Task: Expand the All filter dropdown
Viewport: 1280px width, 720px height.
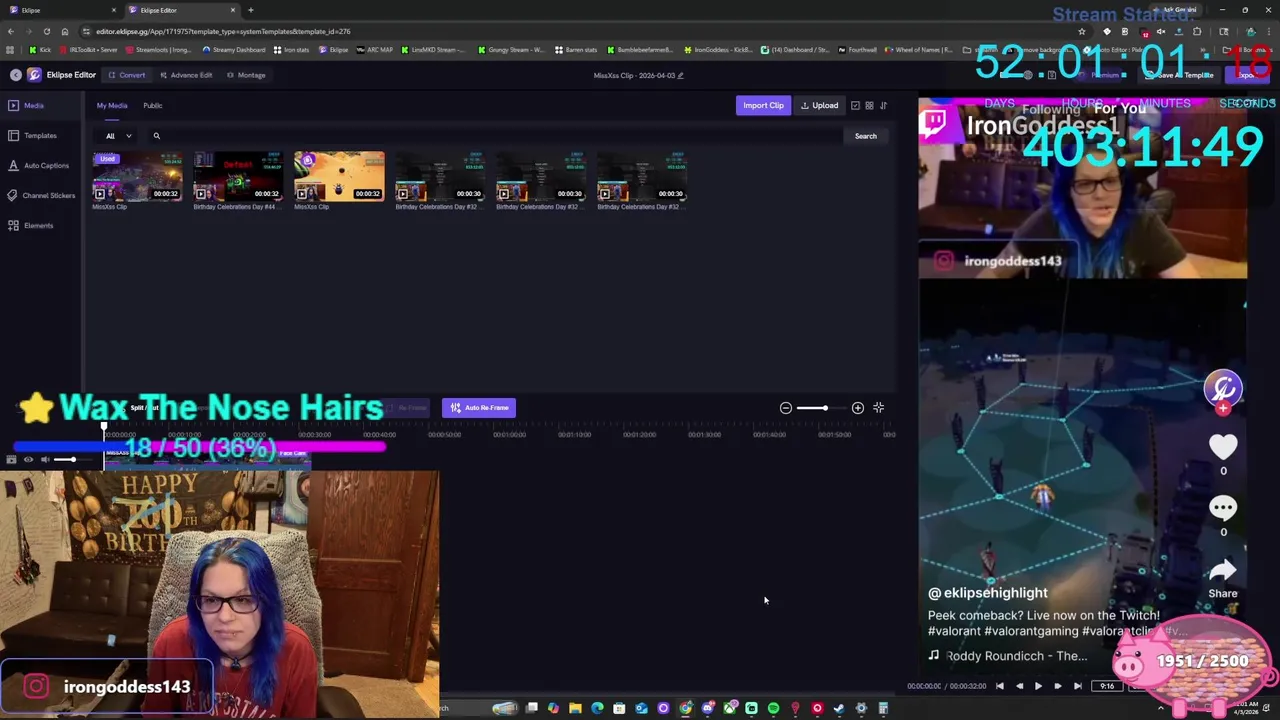Action: pyautogui.click(x=118, y=136)
